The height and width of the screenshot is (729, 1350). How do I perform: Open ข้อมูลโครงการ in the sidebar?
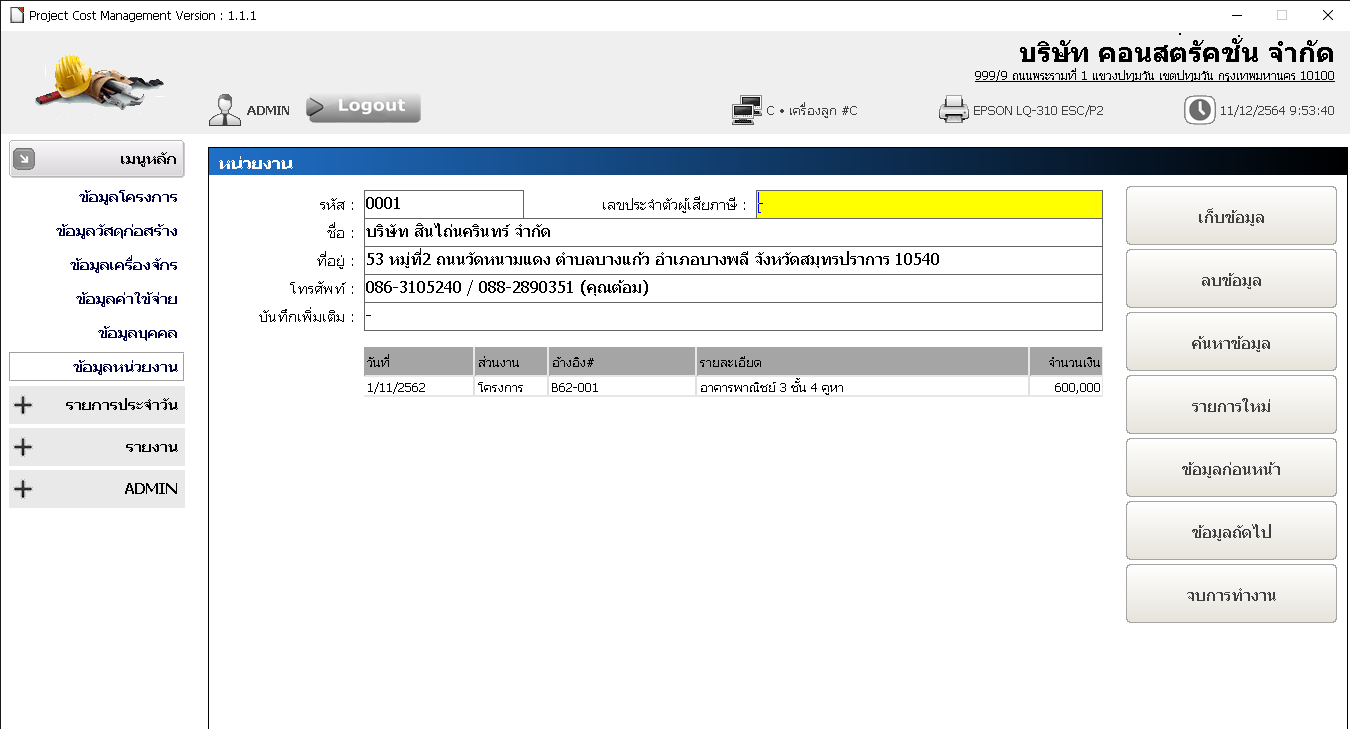128,198
